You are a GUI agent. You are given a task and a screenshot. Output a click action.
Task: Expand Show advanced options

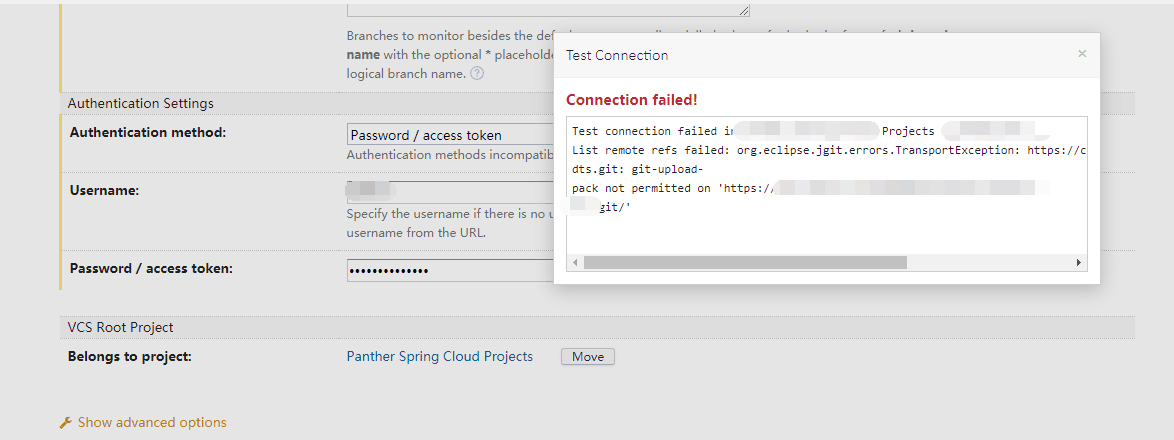click(152, 423)
